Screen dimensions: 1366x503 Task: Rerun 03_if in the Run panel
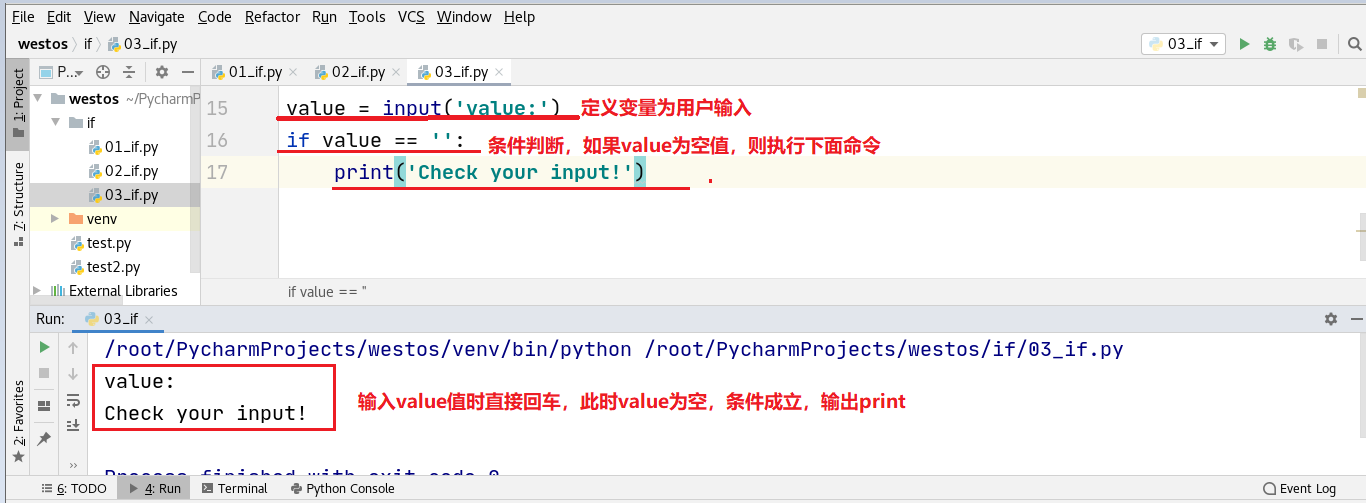click(44, 347)
